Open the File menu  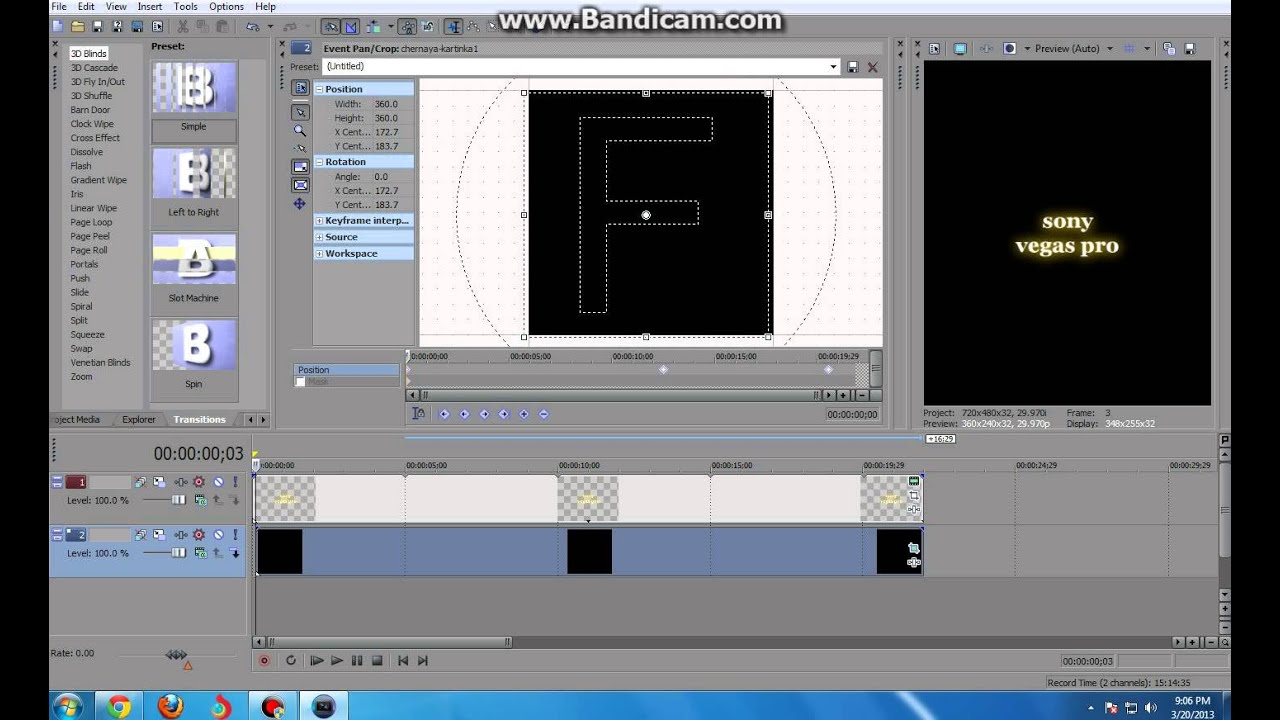point(59,7)
